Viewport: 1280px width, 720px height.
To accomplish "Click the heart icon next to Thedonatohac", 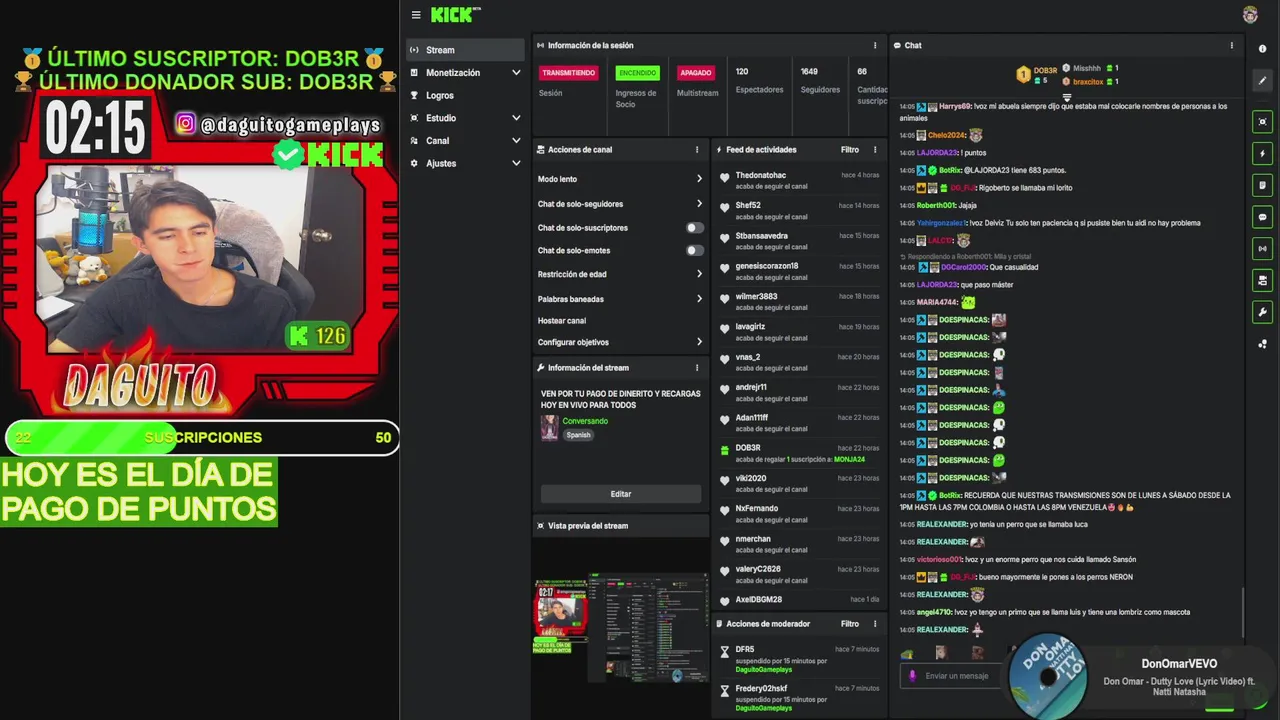I will pyautogui.click(x=725, y=179).
